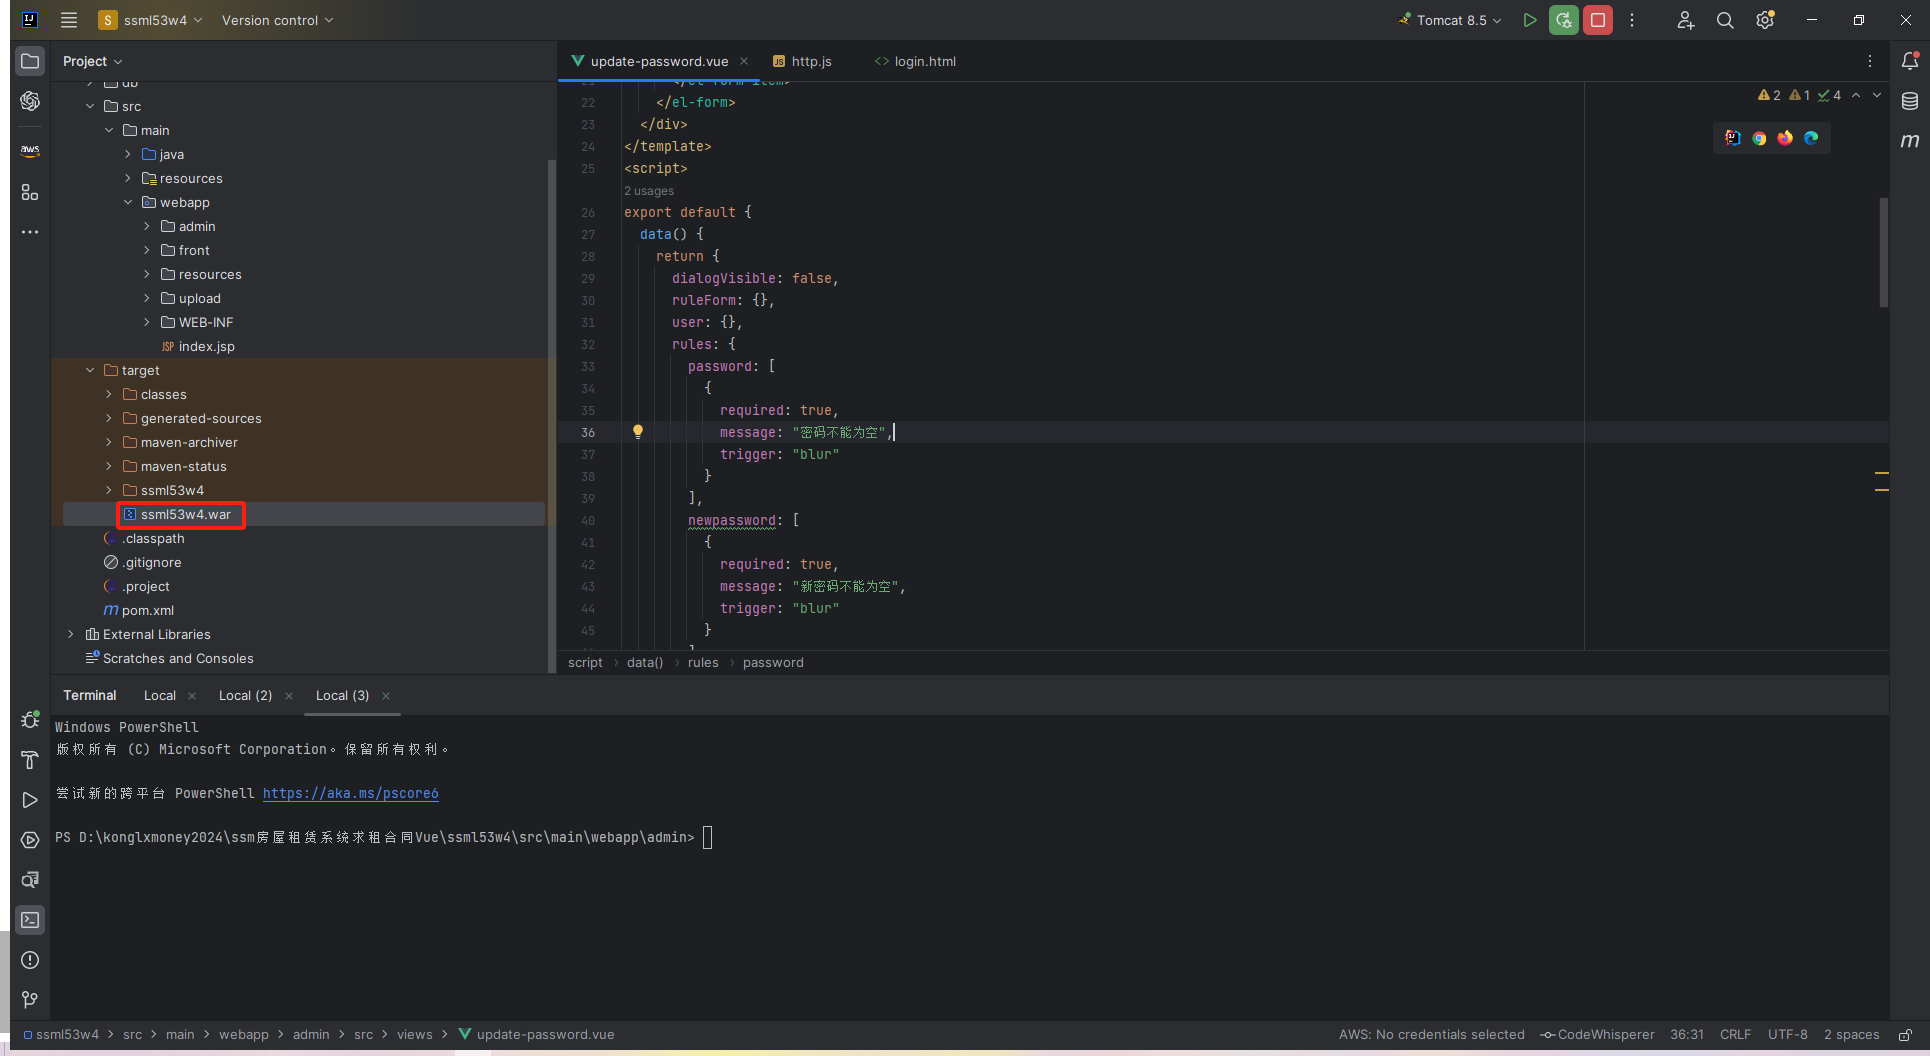Open the Git tool window
The image size is (1930, 1056).
pyautogui.click(x=30, y=999)
